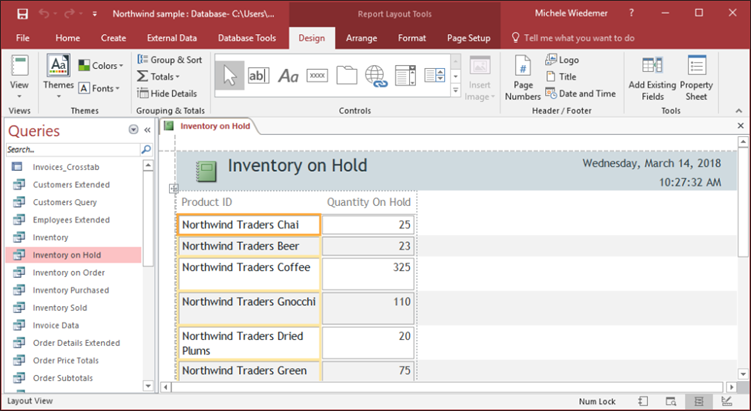Click the Undo arrow in title bar
The width and height of the screenshot is (751, 411).
44,14
